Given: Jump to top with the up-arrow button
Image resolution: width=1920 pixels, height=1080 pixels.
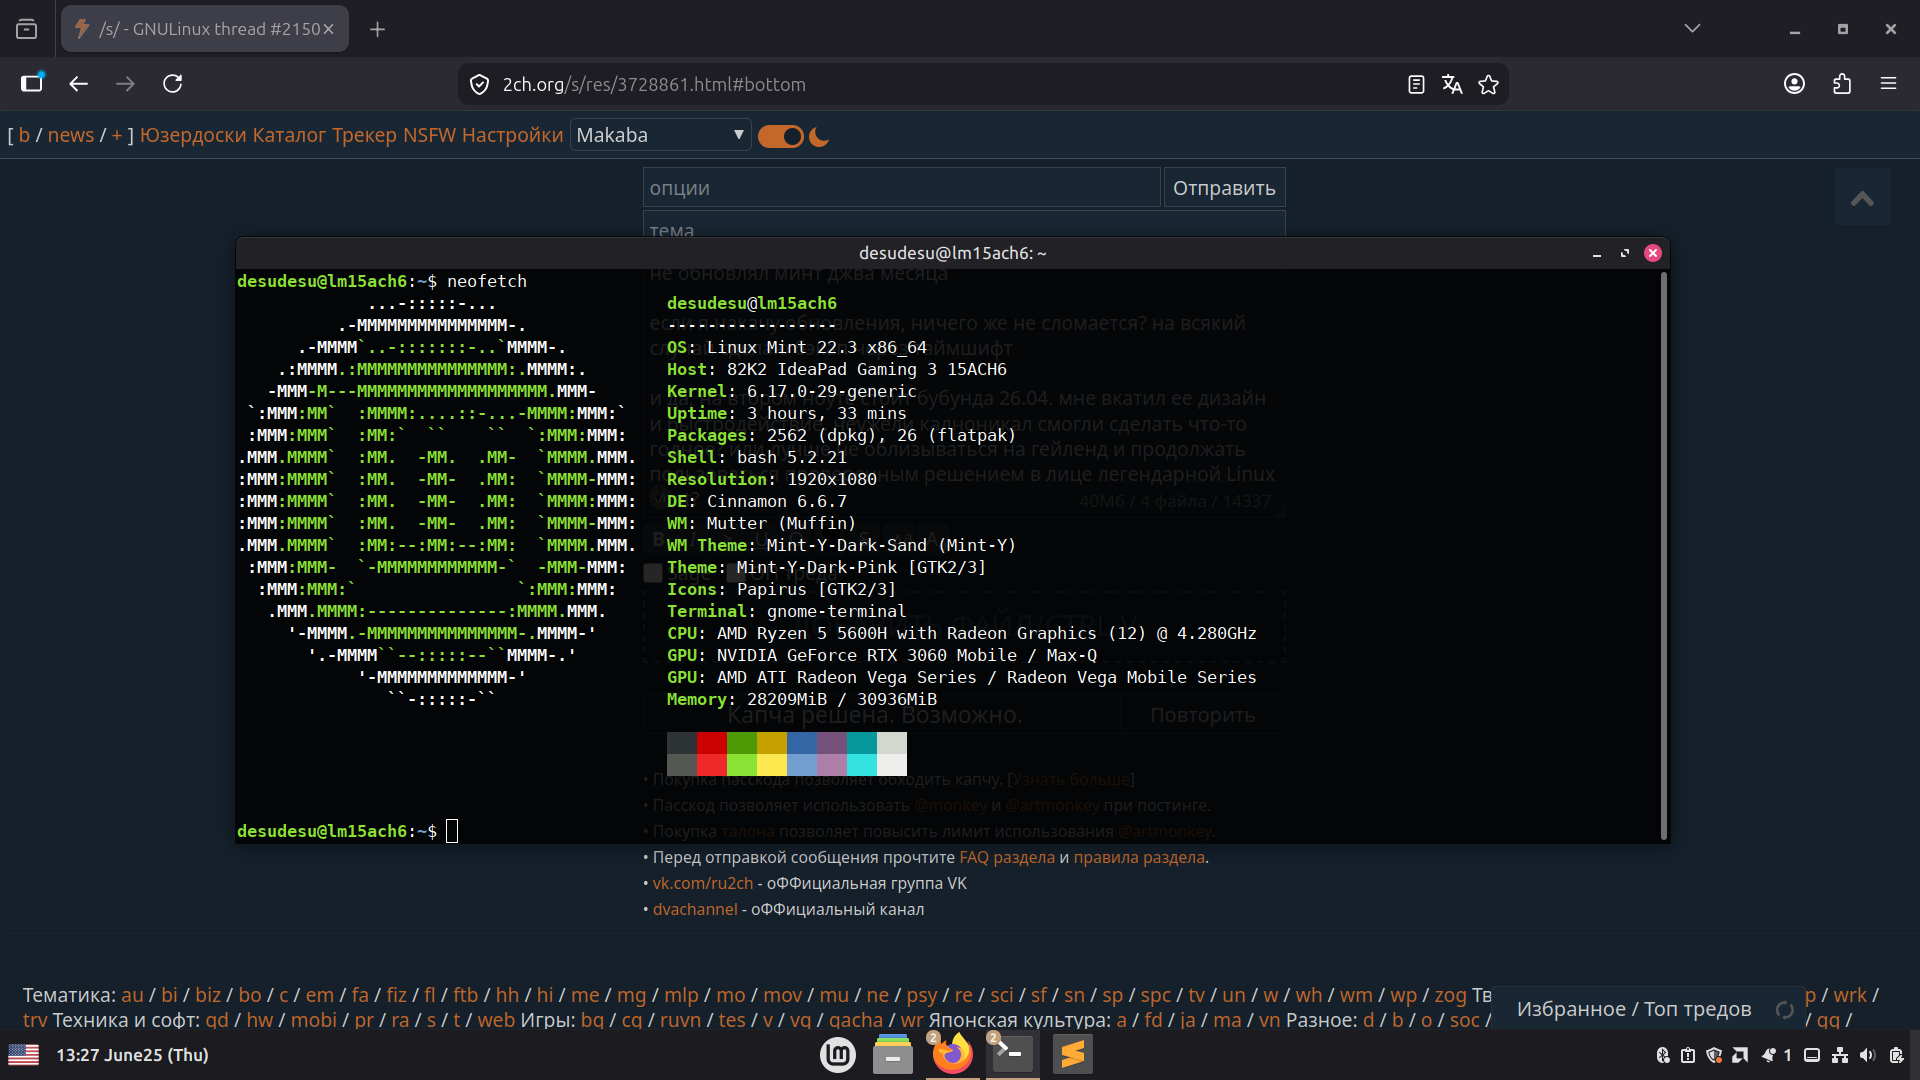Looking at the screenshot, I should (x=1862, y=198).
